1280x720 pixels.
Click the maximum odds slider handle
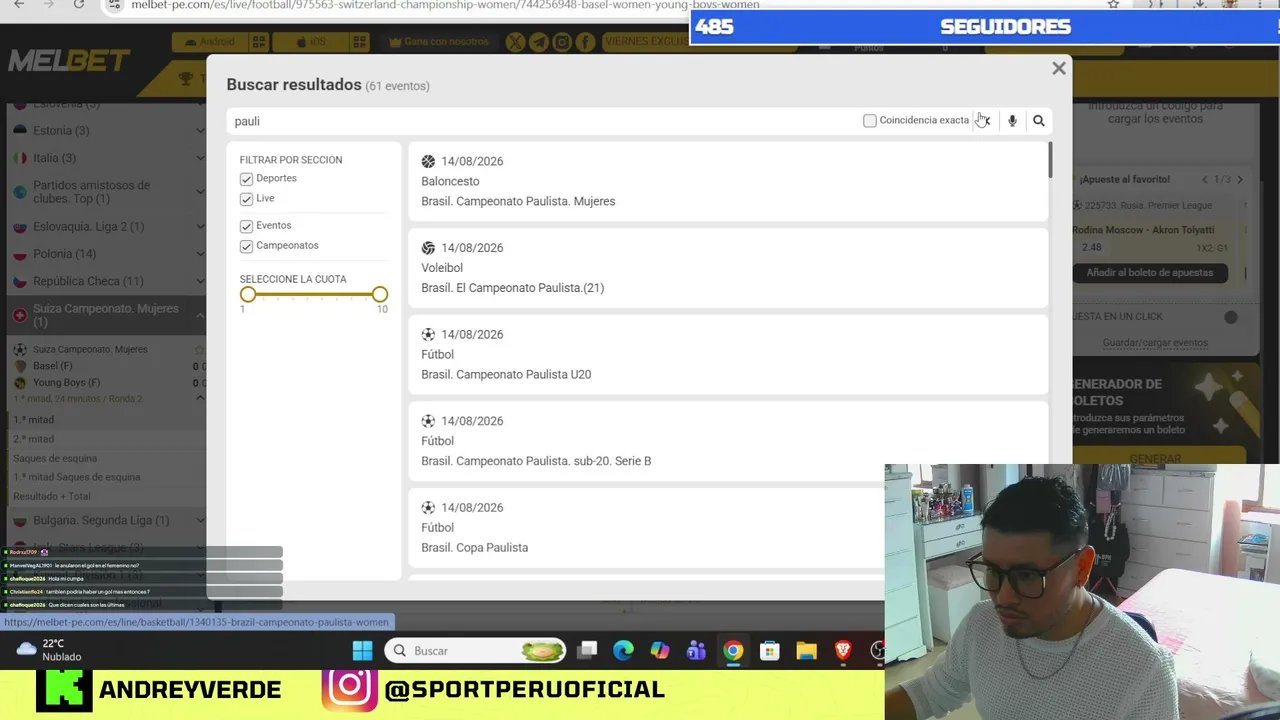point(380,294)
